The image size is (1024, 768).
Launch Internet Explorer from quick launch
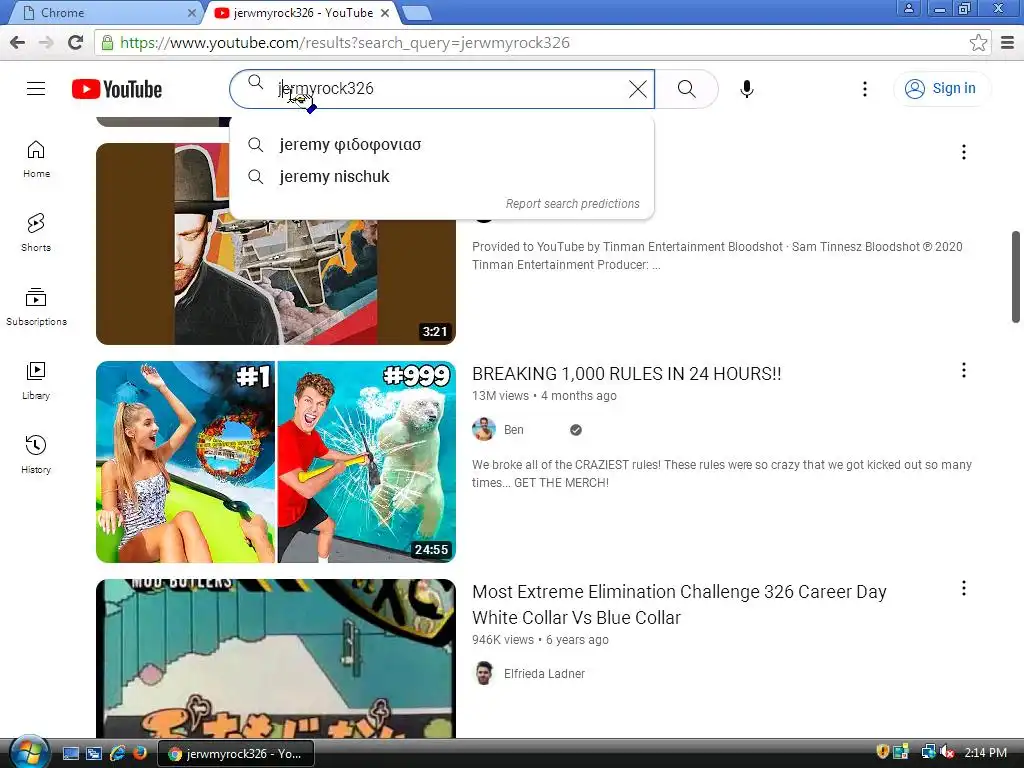(x=117, y=753)
